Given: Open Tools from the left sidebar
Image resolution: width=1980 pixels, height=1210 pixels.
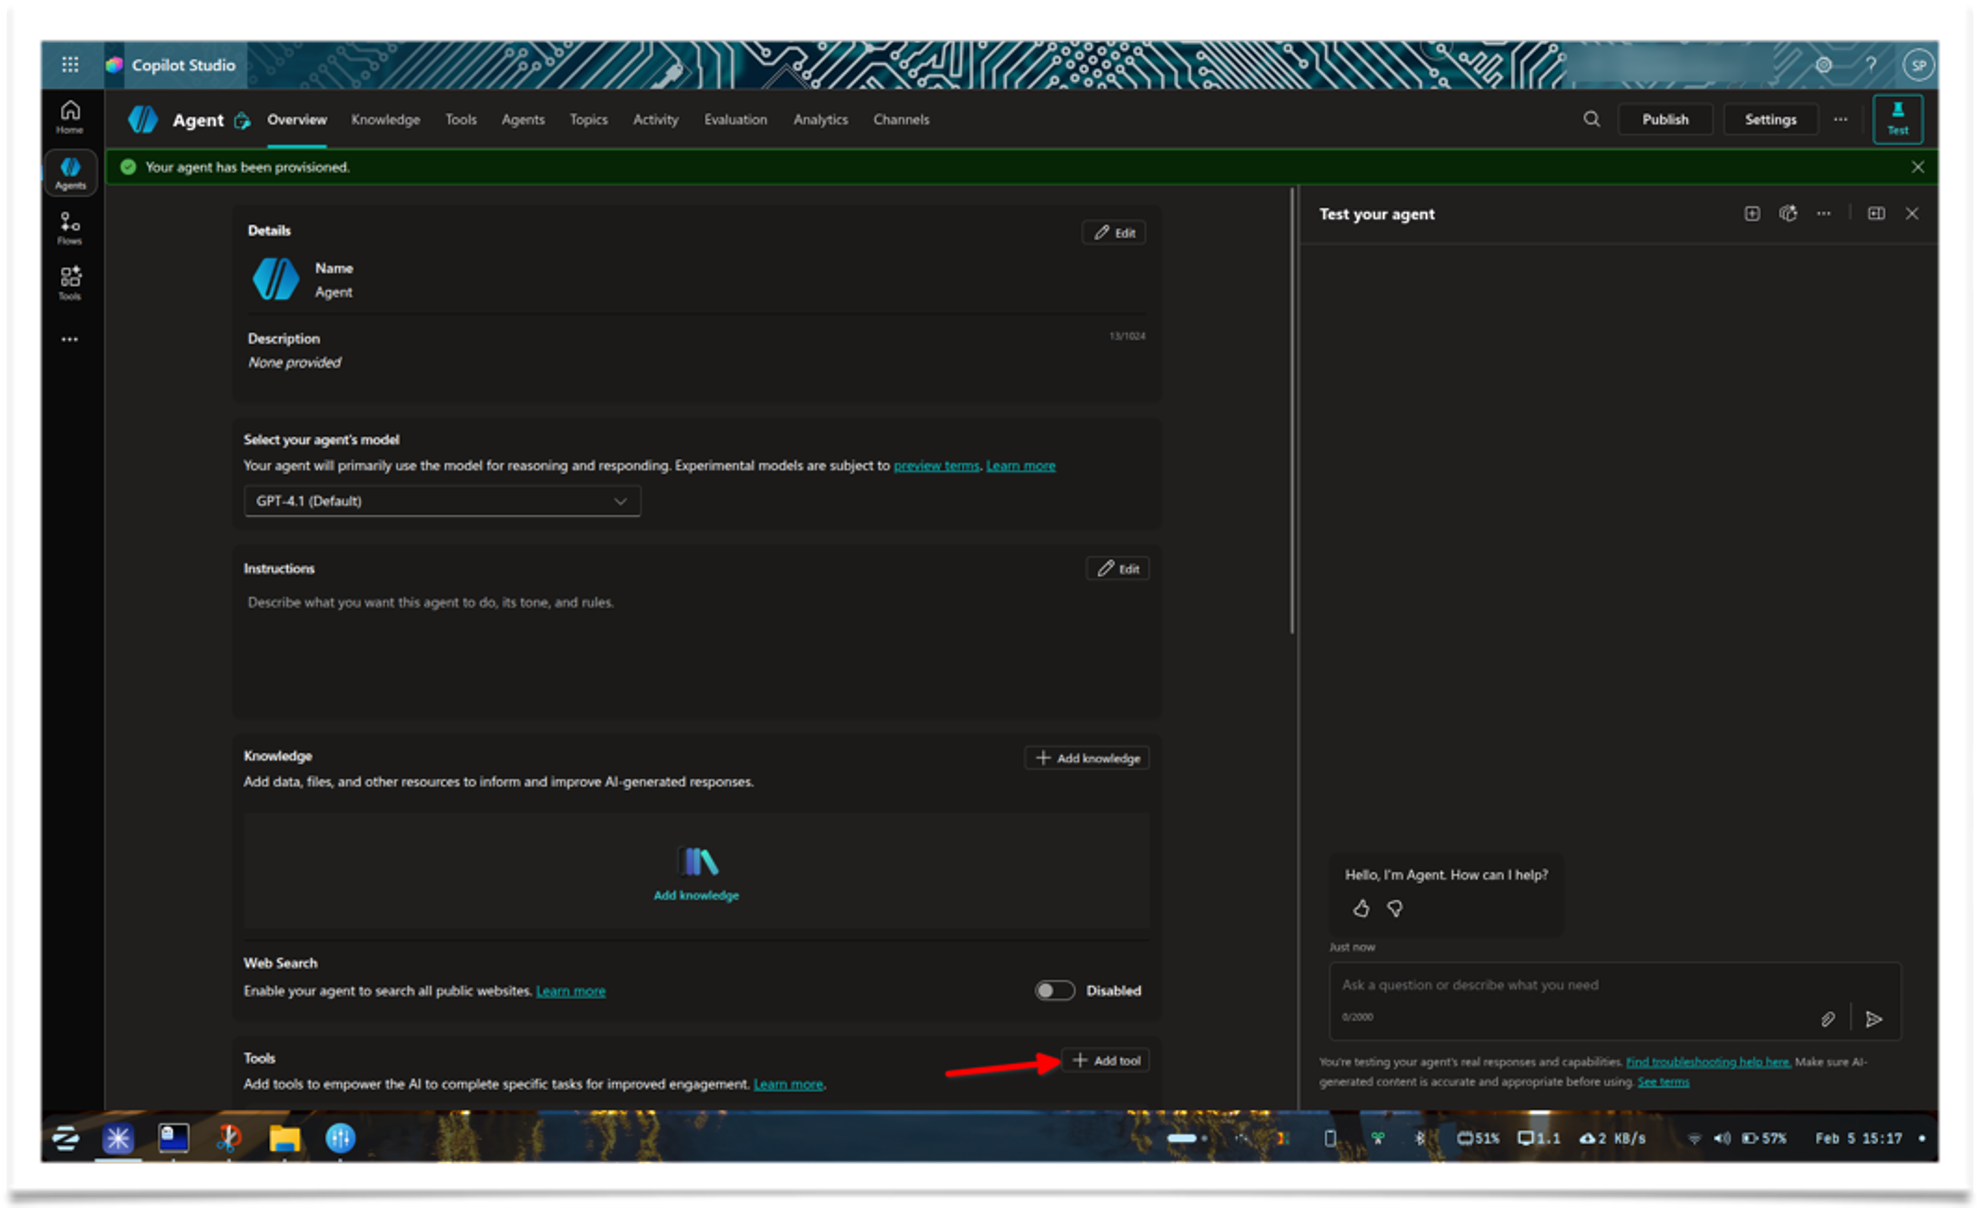Looking at the screenshot, I should pos(70,281).
